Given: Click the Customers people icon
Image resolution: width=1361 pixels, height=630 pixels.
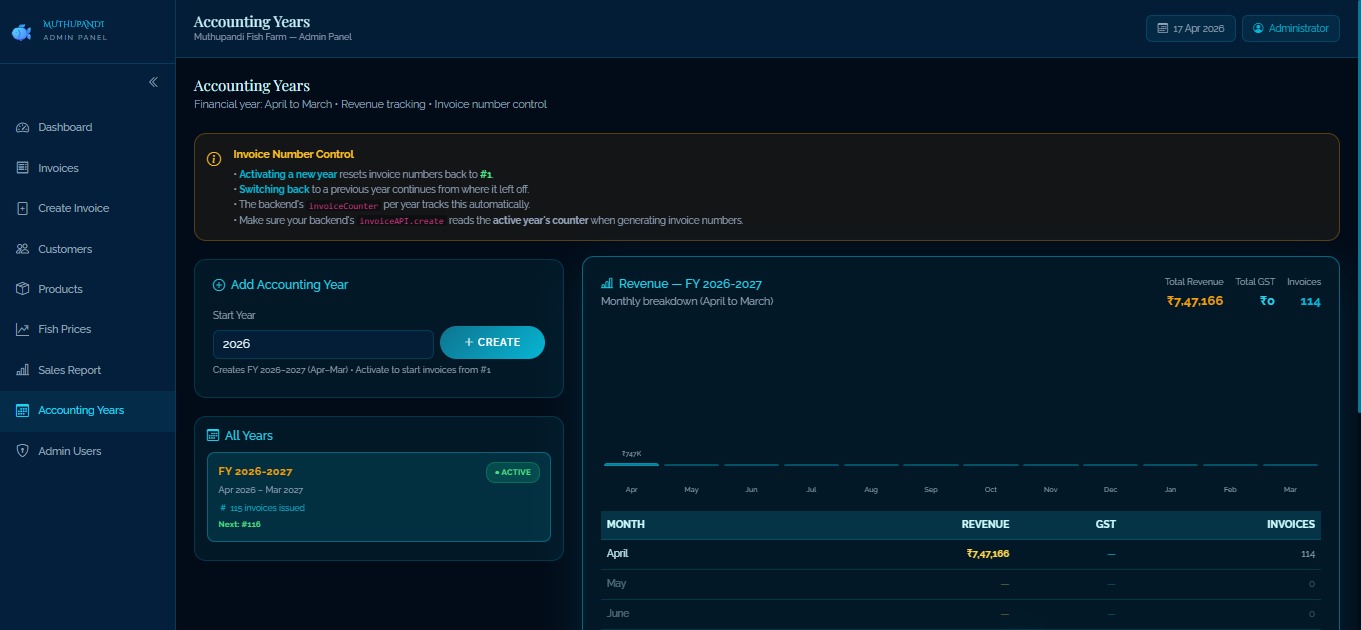Looking at the screenshot, I should pyautogui.click(x=23, y=249).
